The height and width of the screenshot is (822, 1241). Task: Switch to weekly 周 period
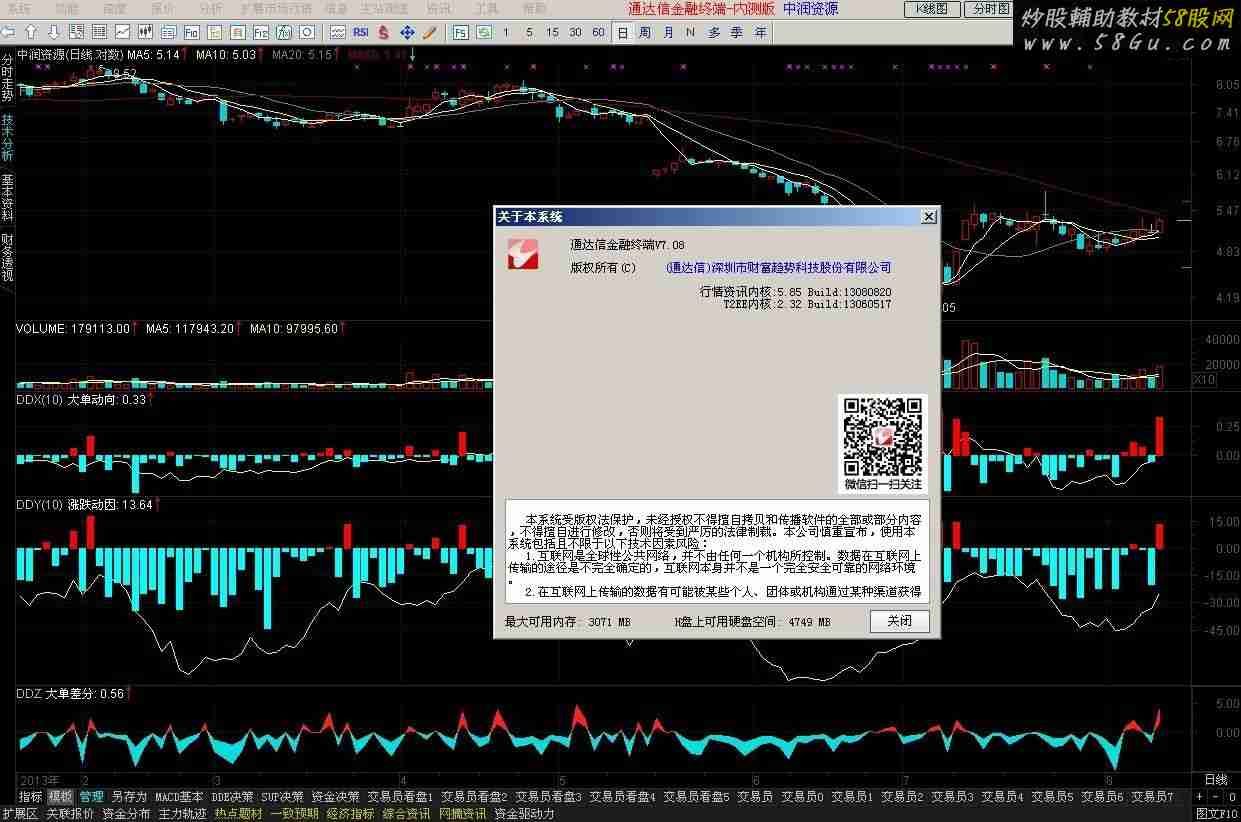tap(645, 32)
